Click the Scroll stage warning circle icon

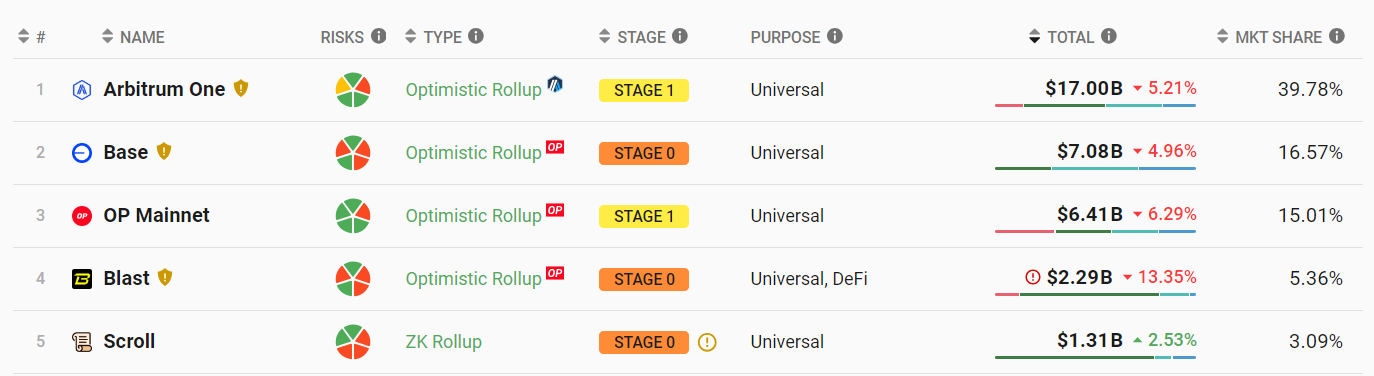pos(707,342)
